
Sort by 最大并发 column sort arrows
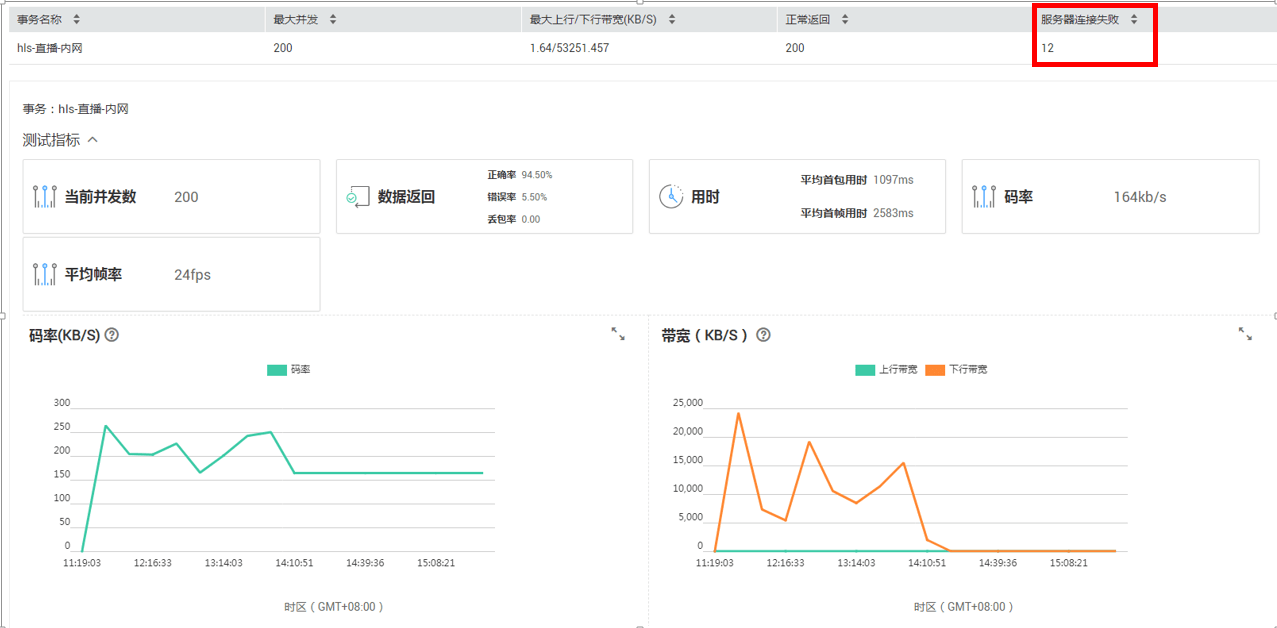pyautogui.click(x=333, y=19)
